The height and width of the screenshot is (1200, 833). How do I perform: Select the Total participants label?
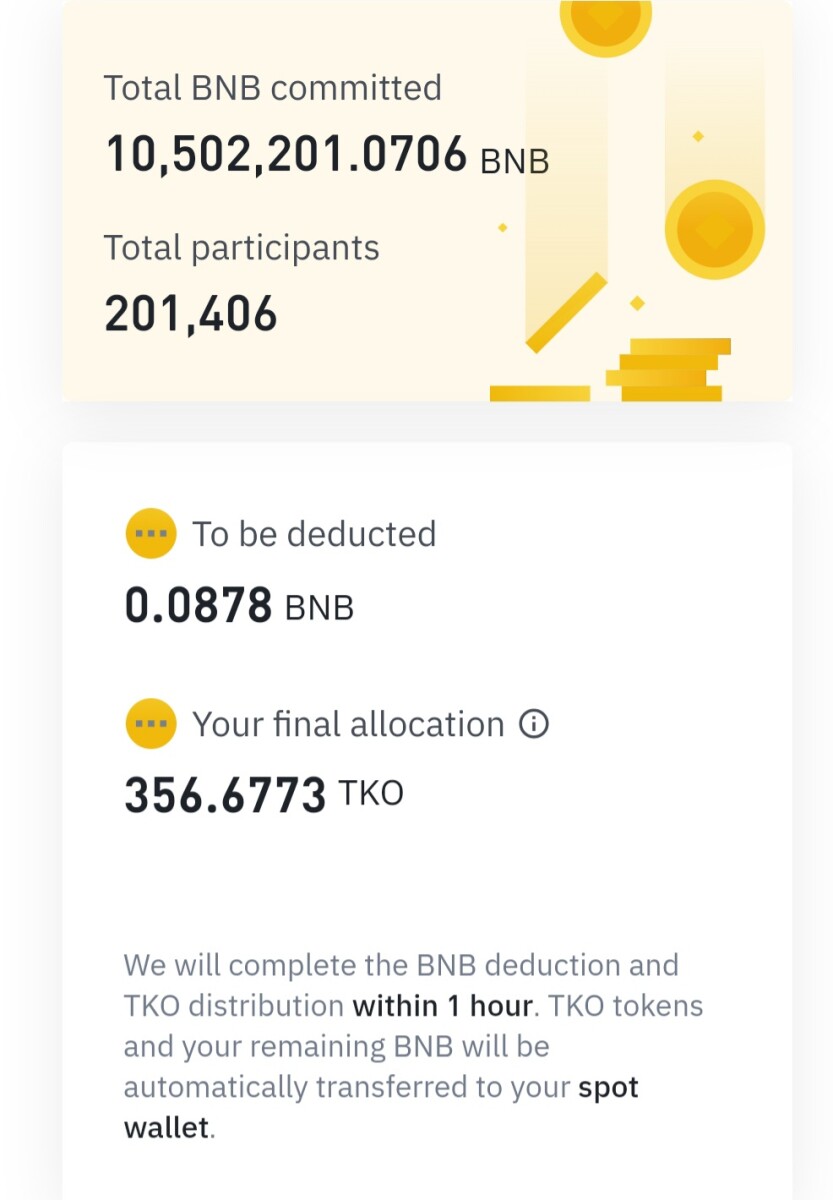tap(242, 248)
